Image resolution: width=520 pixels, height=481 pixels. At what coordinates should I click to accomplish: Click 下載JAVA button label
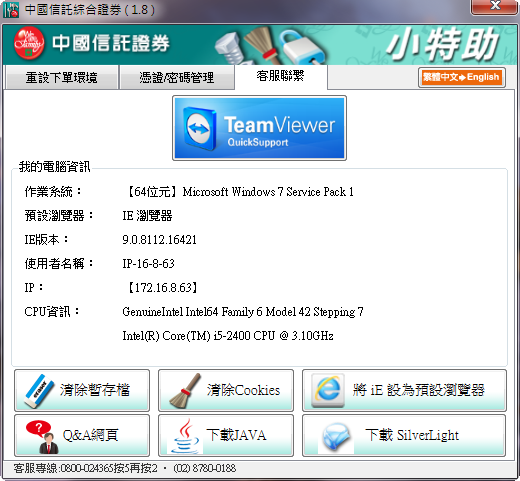point(236,435)
